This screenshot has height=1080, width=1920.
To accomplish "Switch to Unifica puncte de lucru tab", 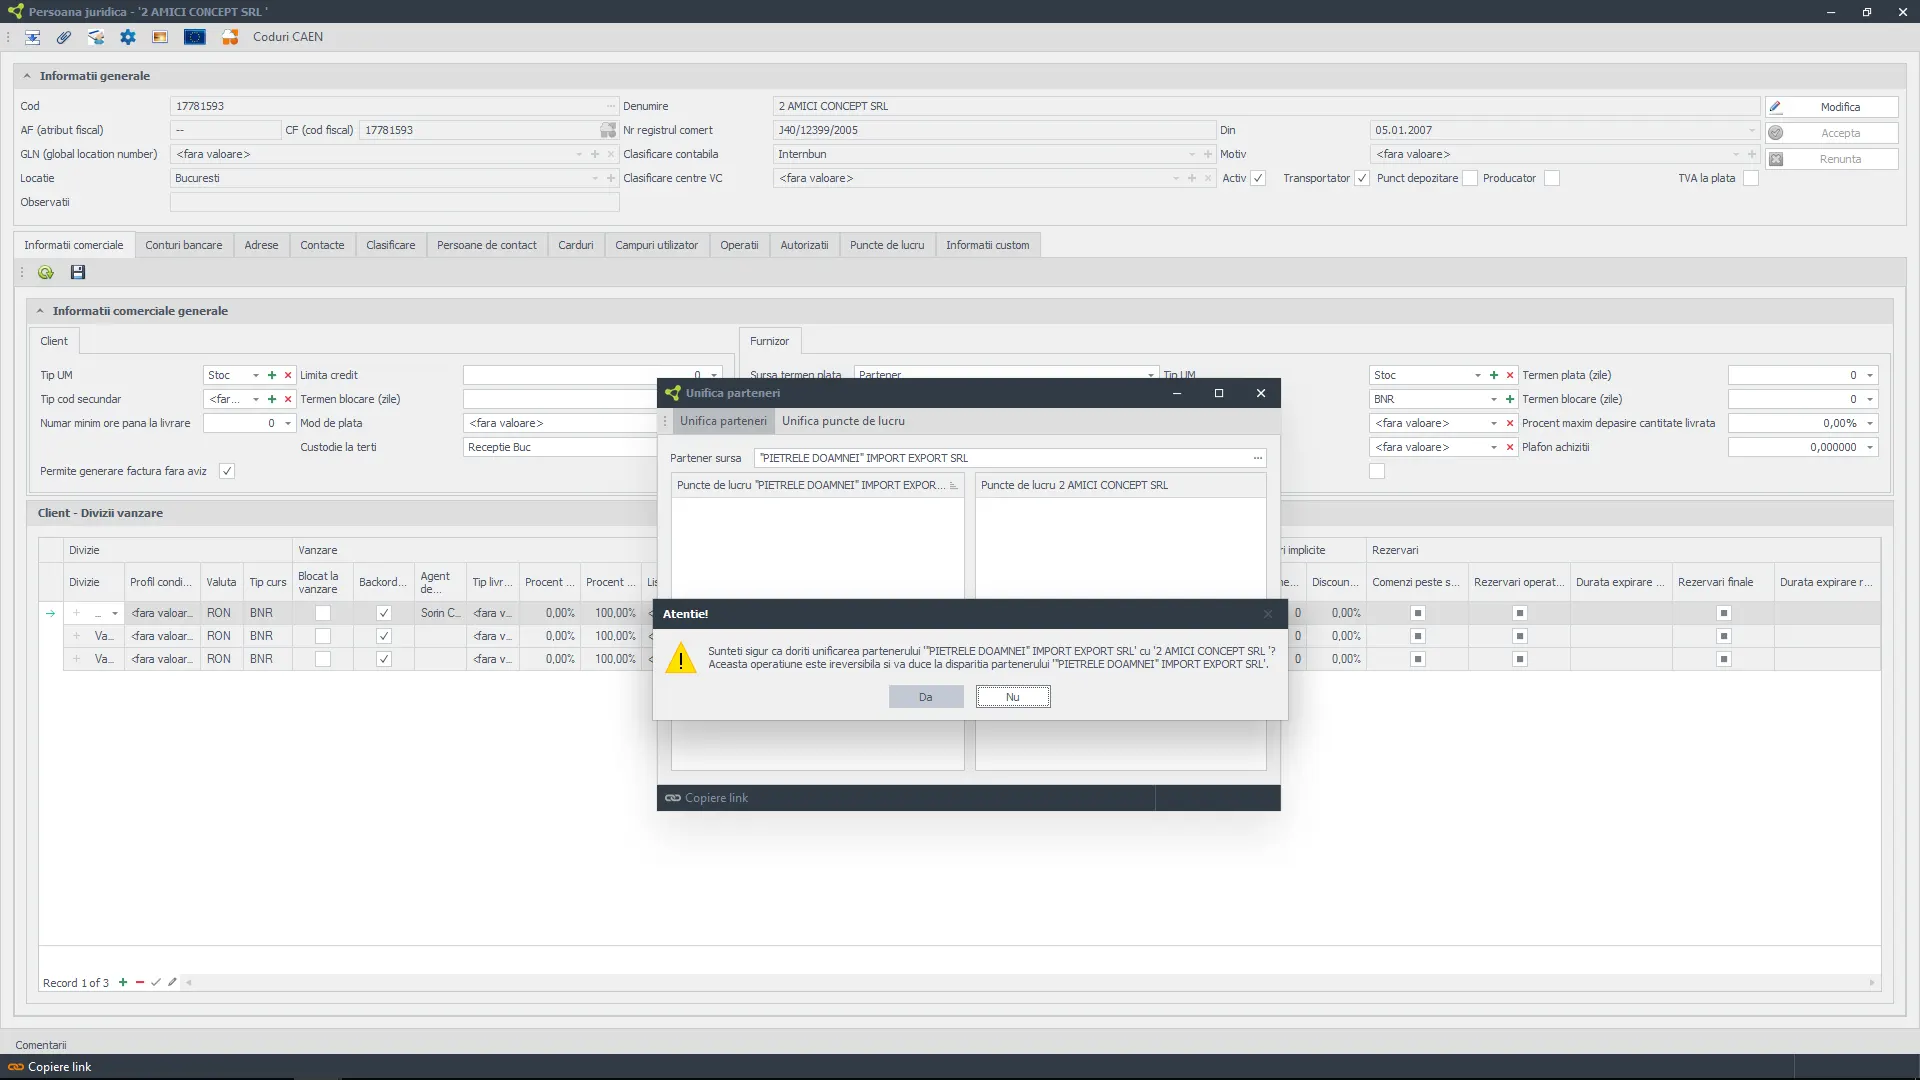I will click(844, 421).
